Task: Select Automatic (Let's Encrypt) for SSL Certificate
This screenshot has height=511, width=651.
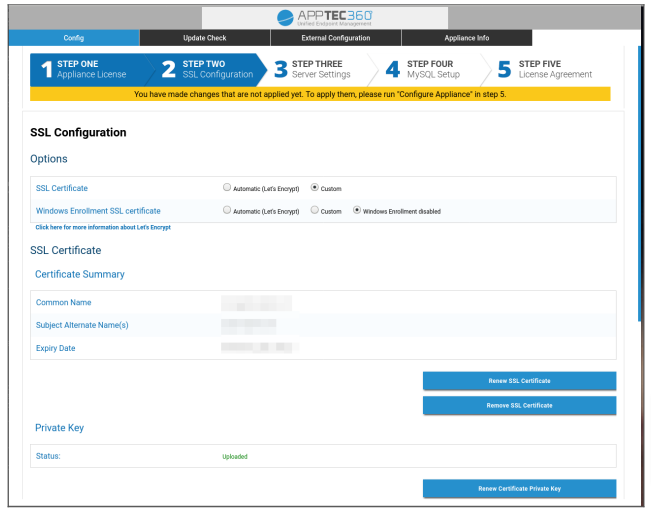Action: [x=227, y=187]
